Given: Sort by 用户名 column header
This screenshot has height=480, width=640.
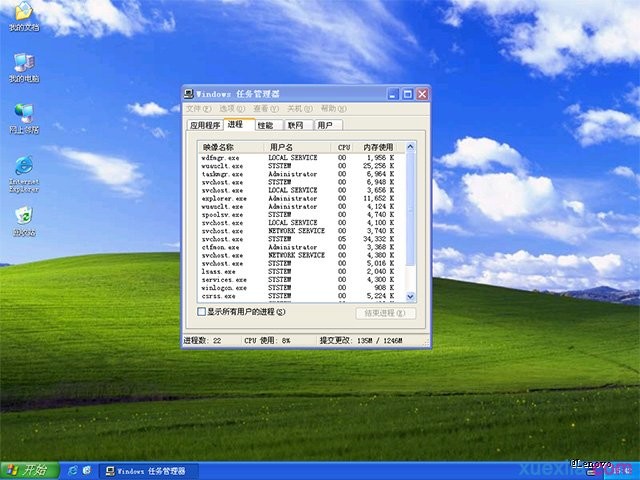Looking at the screenshot, I should [297, 147].
